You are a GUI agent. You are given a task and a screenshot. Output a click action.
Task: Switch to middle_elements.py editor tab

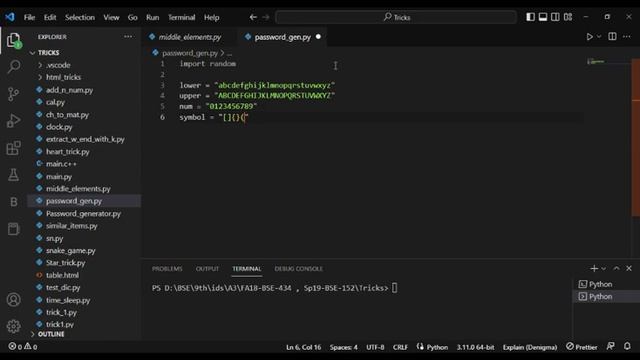coord(190,37)
